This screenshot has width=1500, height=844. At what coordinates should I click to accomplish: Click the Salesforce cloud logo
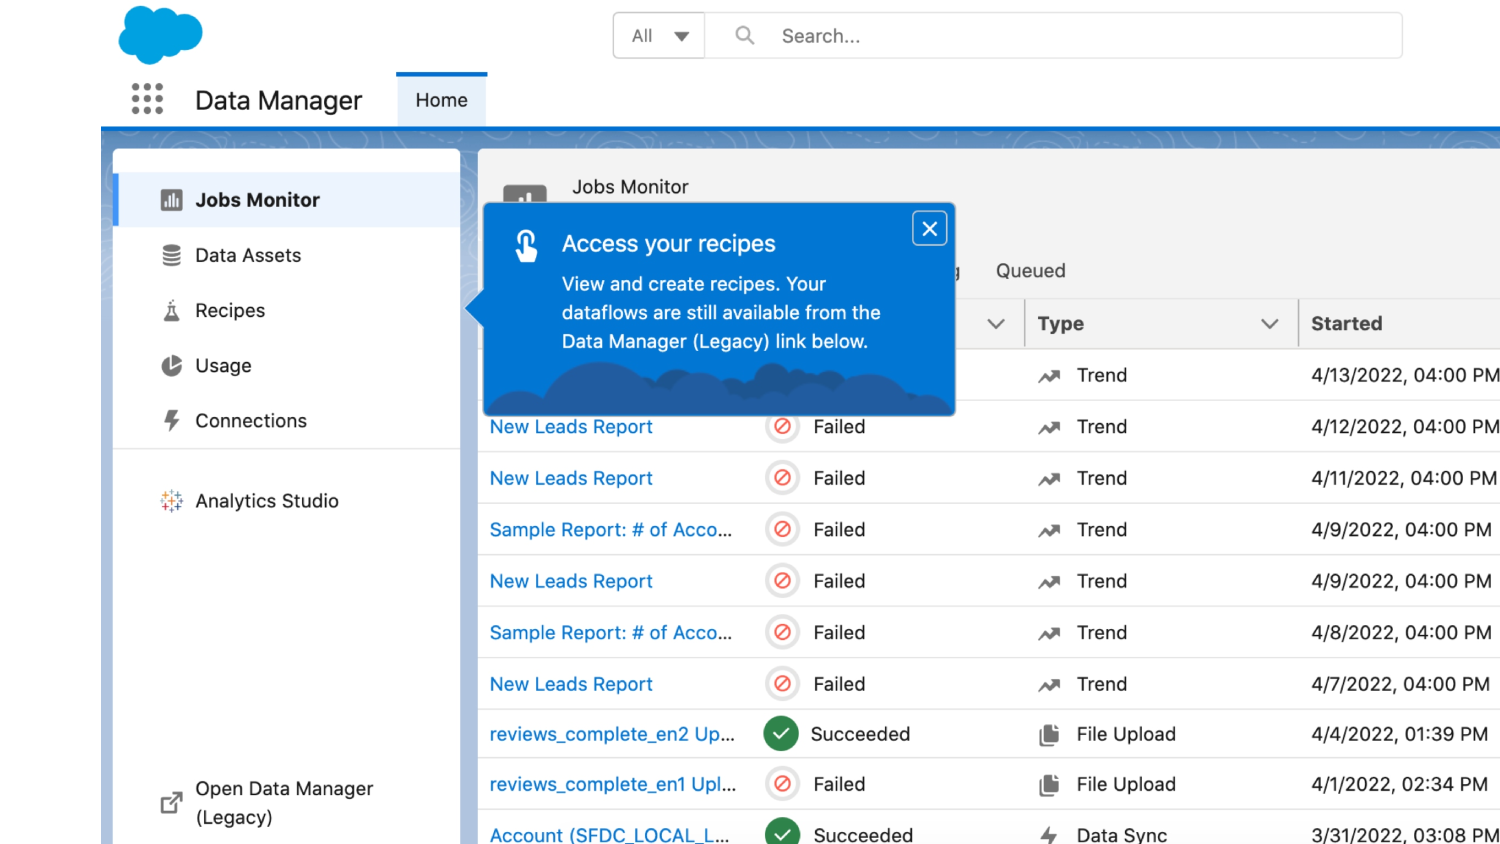click(x=160, y=35)
